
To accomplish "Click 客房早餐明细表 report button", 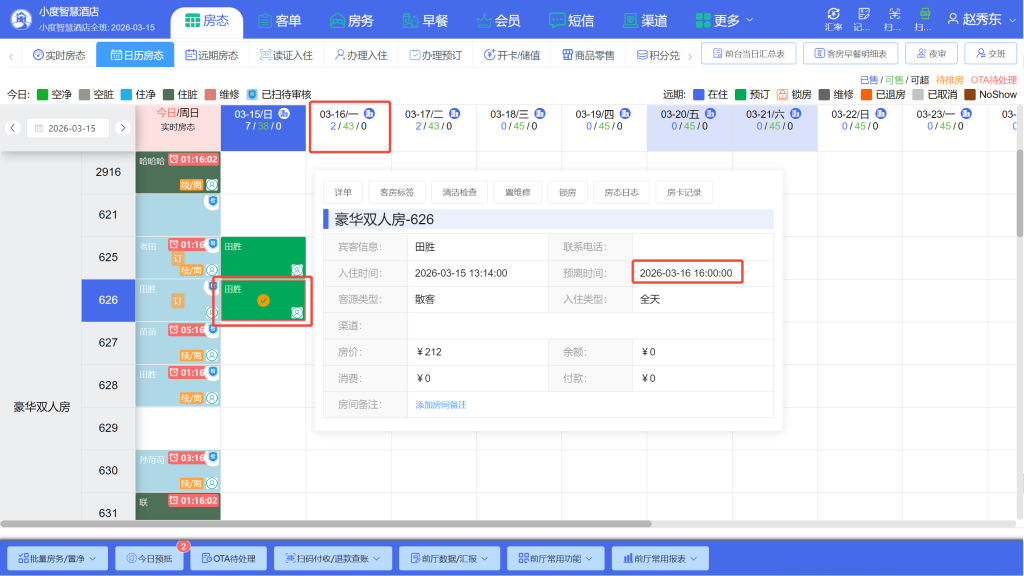I will click(851, 52).
